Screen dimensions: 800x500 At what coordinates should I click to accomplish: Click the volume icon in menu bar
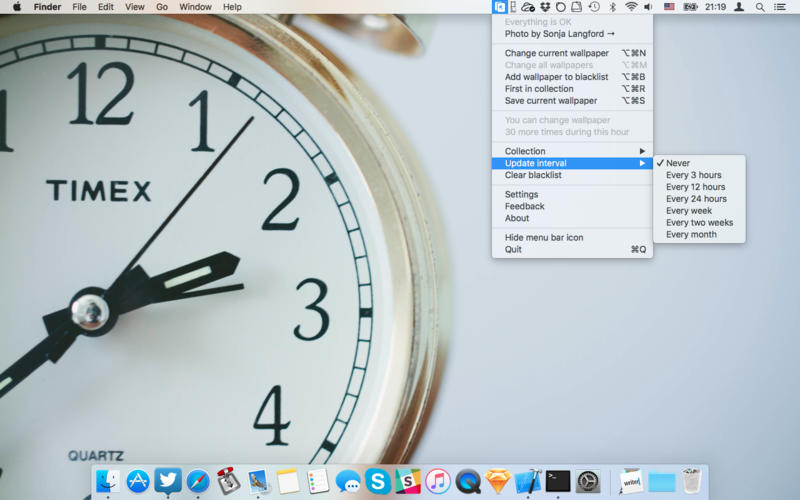click(x=648, y=7)
